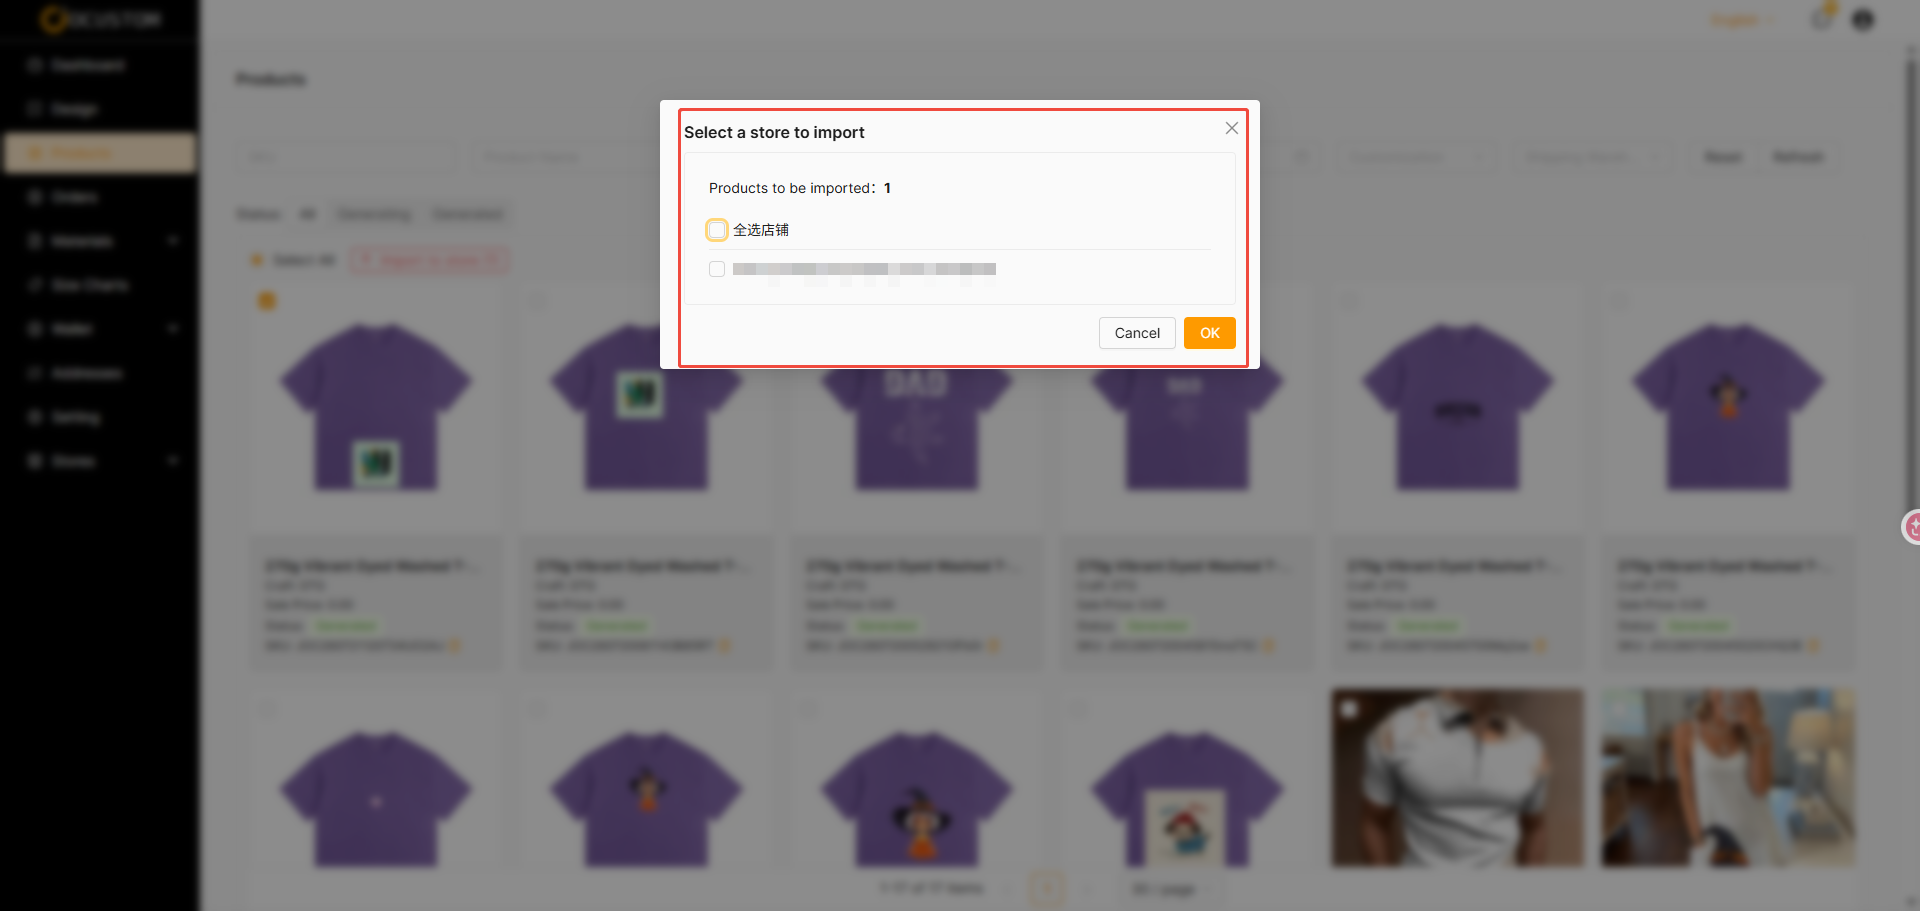
Task: Click the Orders sidebar icon
Action: [35, 197]
